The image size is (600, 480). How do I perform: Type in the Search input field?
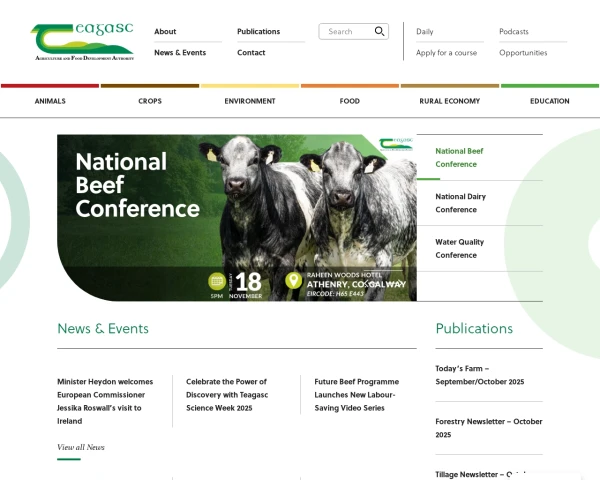[x=345, y=31]
